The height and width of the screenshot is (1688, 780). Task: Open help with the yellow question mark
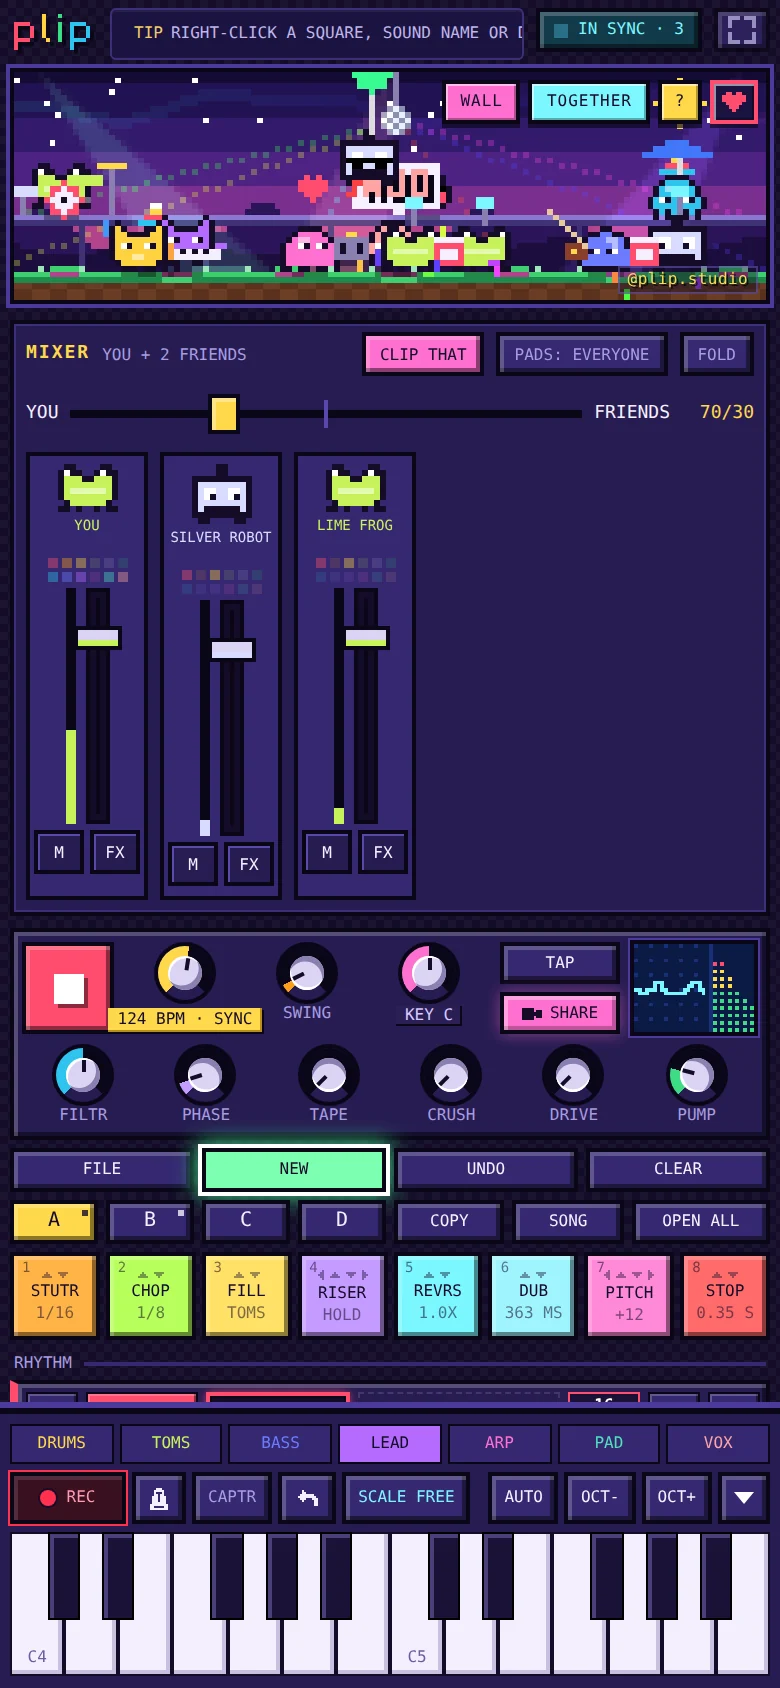click(x=679, y=101)
